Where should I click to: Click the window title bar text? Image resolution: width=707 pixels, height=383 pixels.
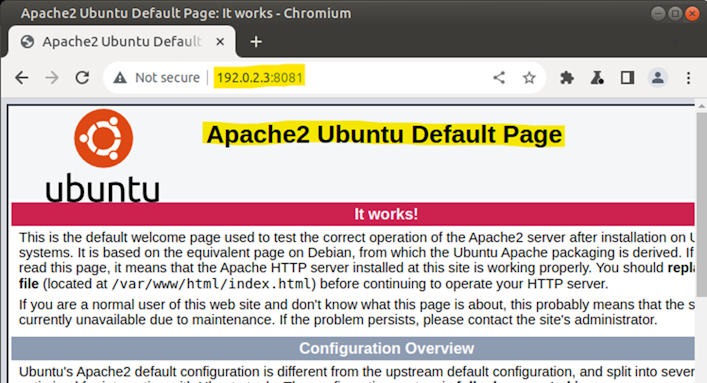point(186,14)
